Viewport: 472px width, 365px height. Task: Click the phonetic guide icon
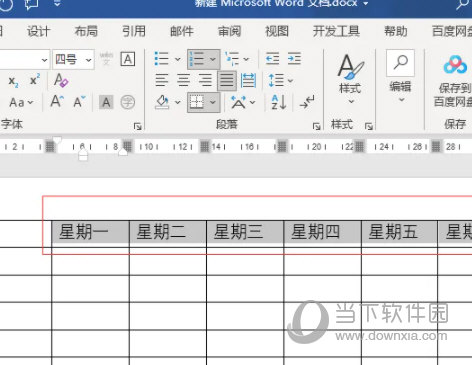tap(106, 59)
